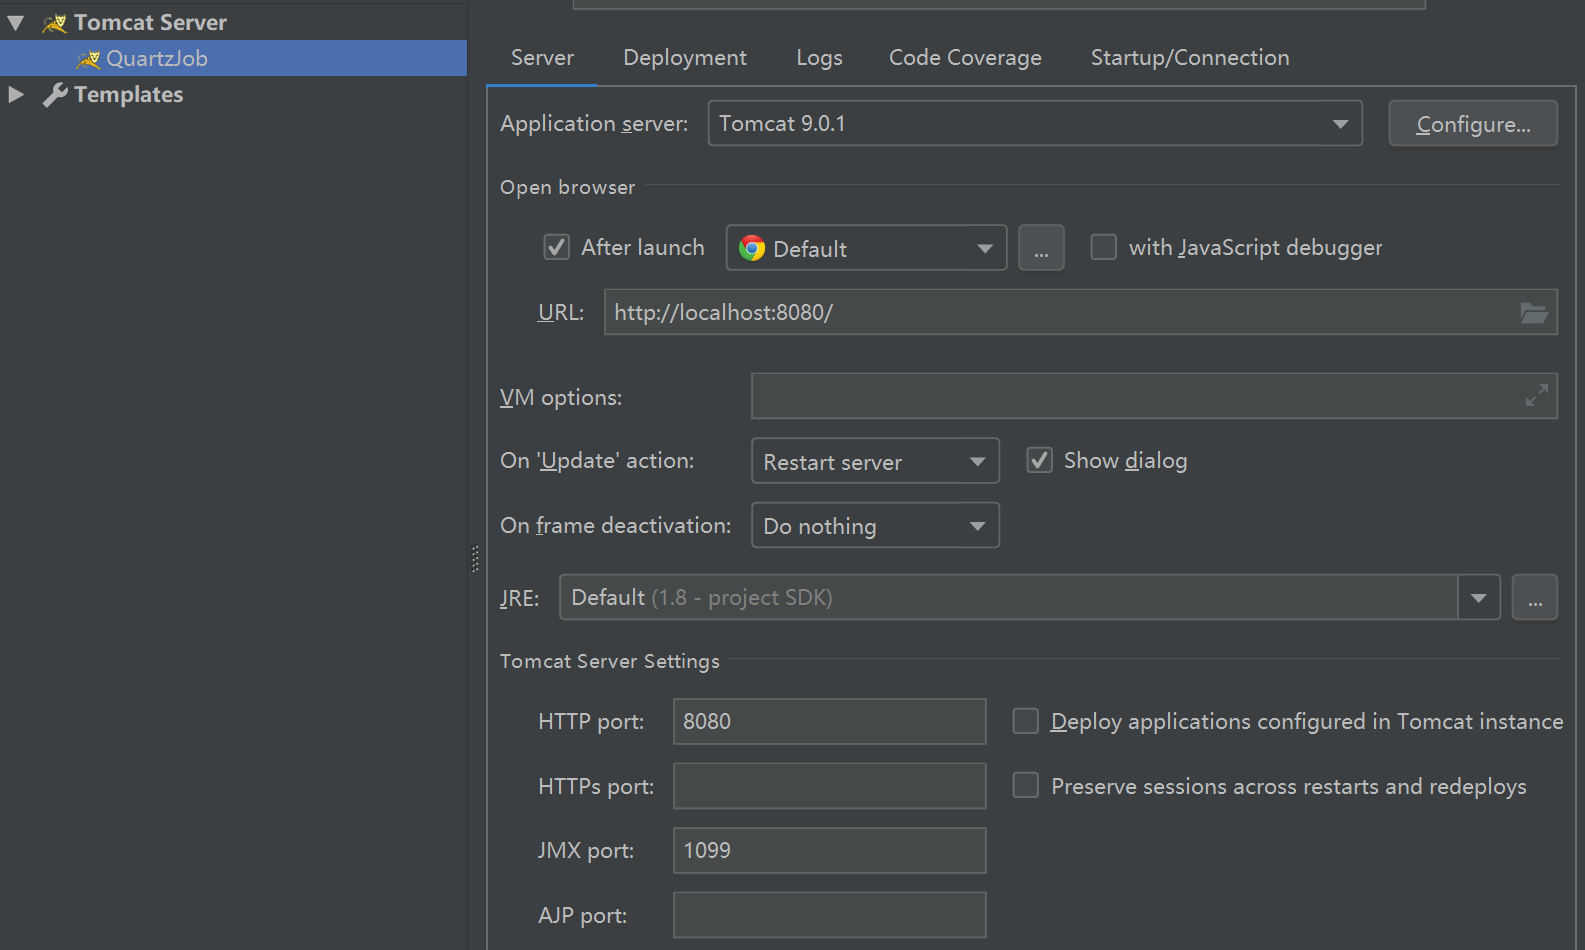Toggle the After launch checkbox
Image resolution: width=1585 pixels, height=950 pixels.
click(x=556, y=247)
